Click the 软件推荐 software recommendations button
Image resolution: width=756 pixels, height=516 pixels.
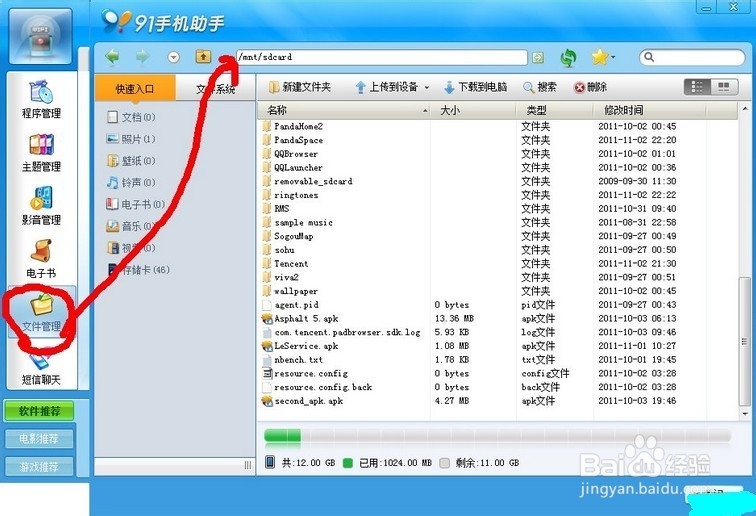click(x=40, y=411)
